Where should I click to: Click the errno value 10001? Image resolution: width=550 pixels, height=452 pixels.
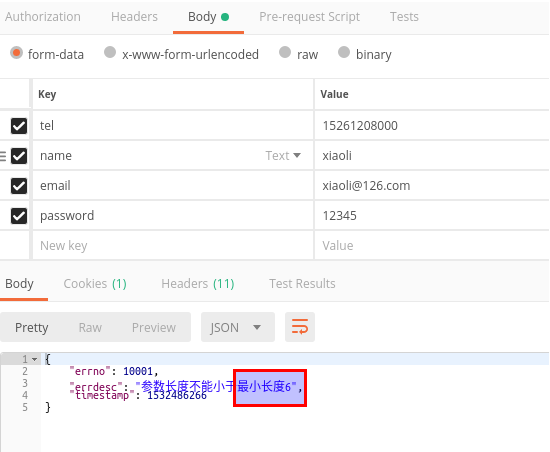coord(138,371)
